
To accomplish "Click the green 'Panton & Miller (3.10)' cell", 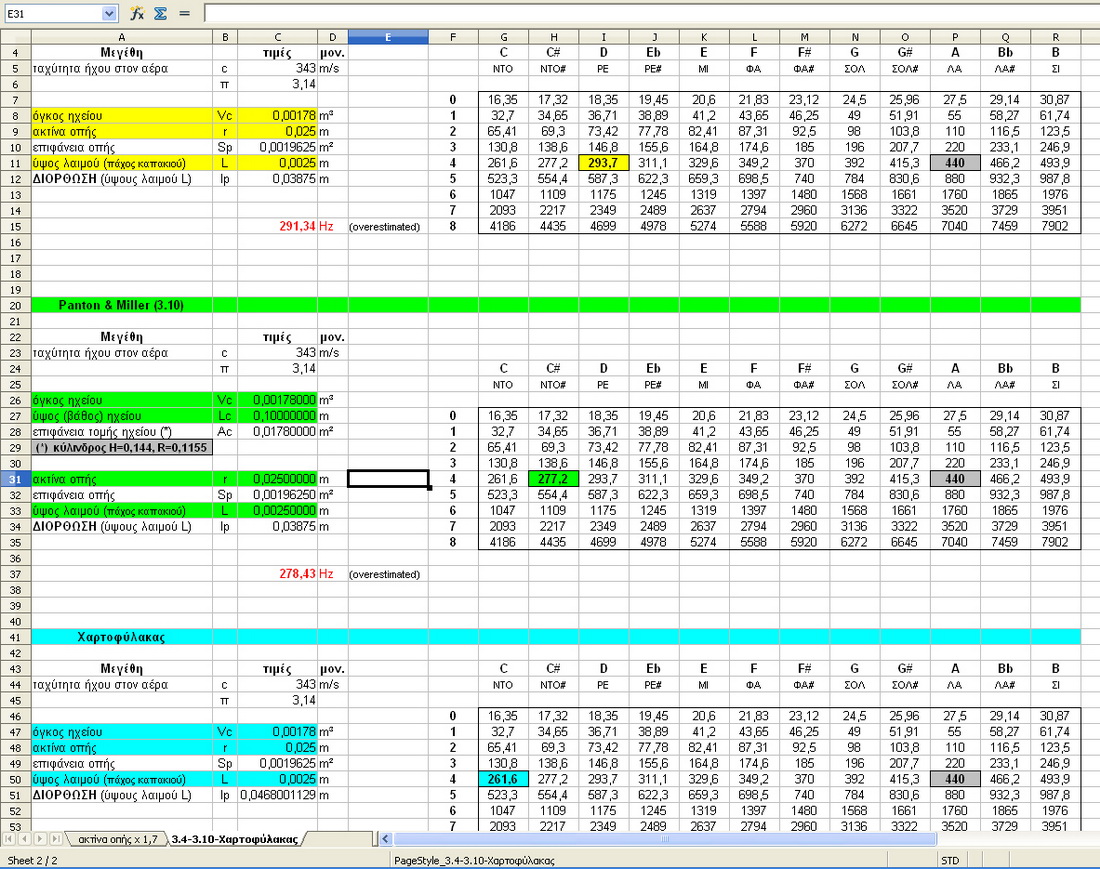I will coord(121,305).
